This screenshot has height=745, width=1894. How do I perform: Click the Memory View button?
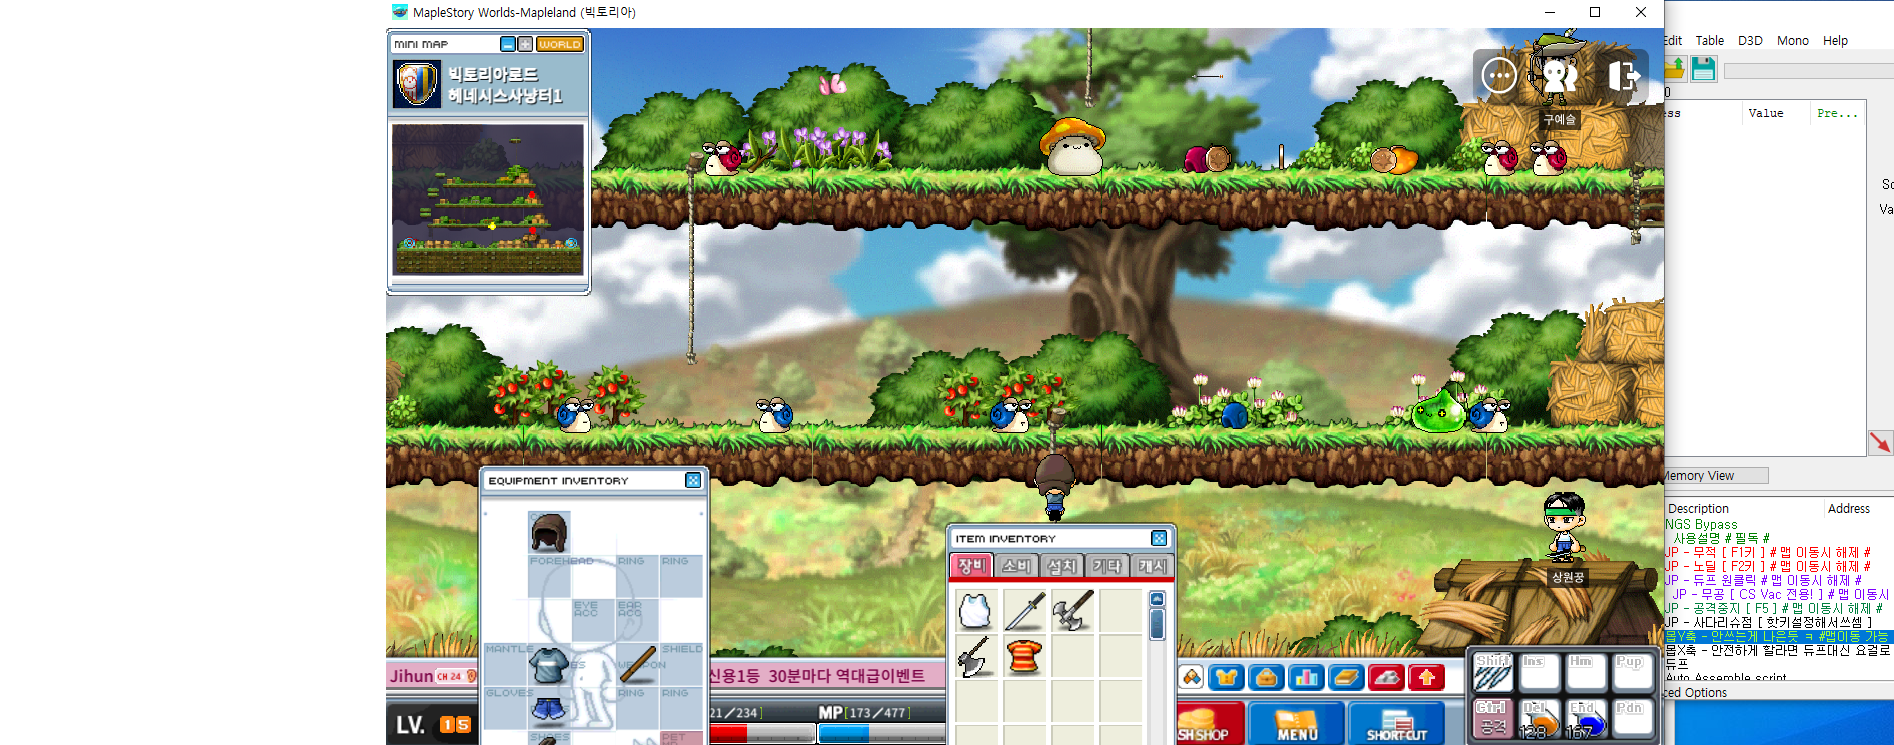(1716, 476)
